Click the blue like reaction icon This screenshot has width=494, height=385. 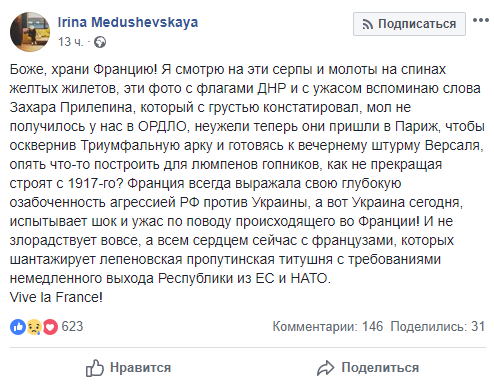click(x=18, y=327)
